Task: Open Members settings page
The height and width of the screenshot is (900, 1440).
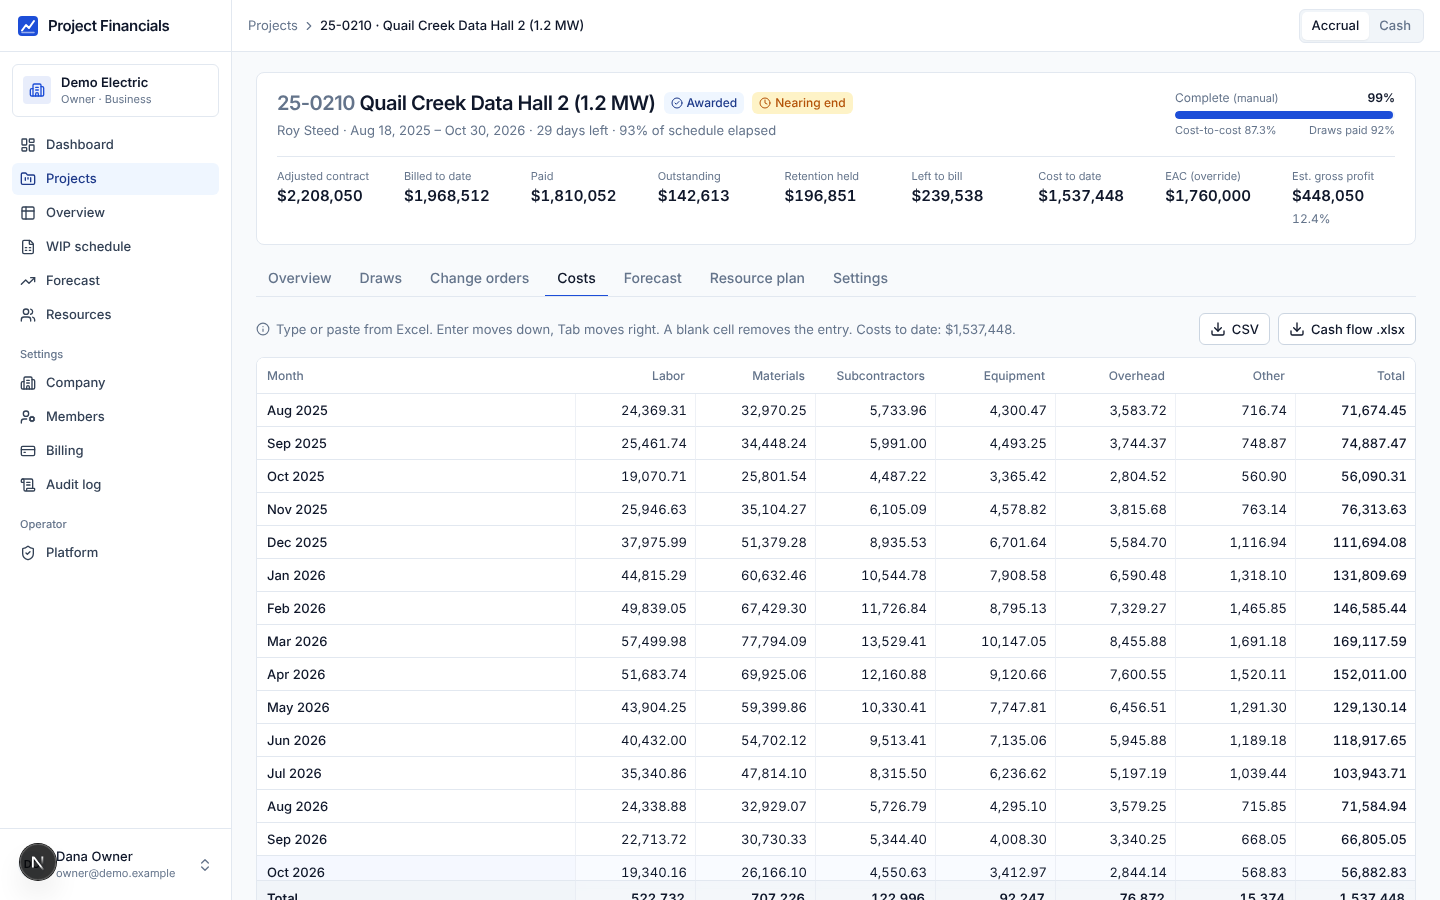Action: click(x=115, y=417)
